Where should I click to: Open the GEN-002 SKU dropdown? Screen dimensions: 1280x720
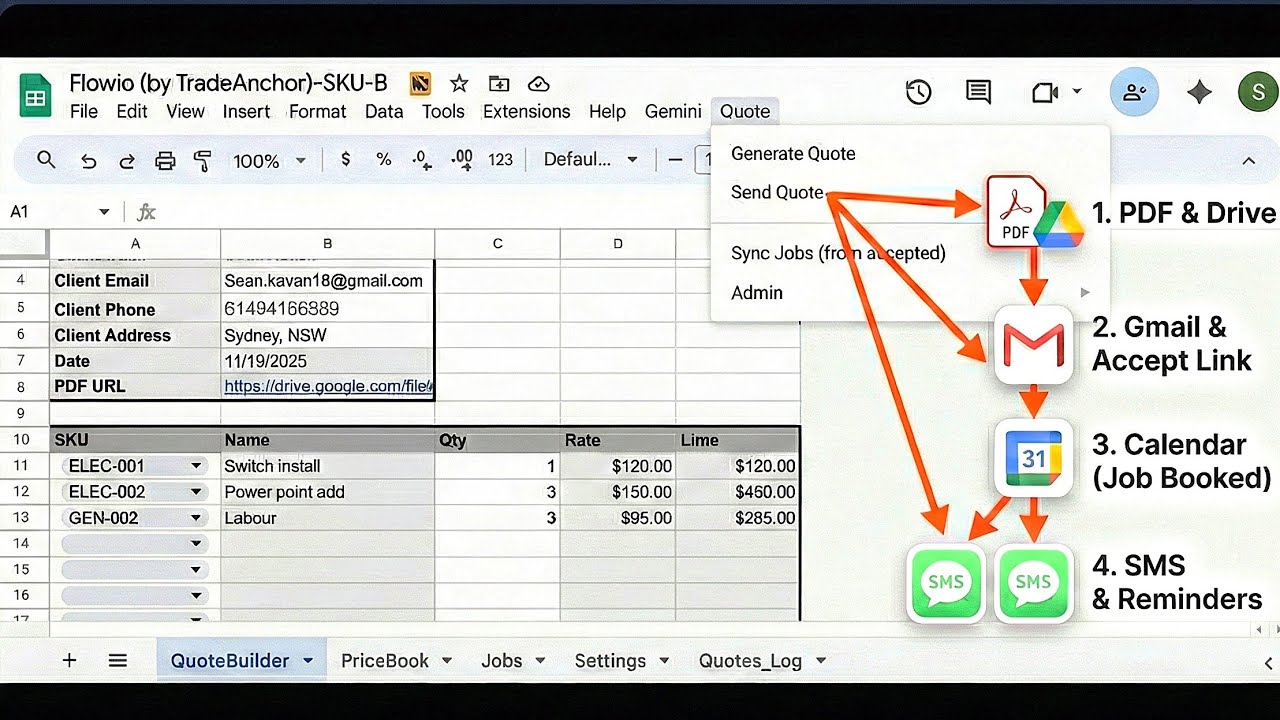[196, 518]
